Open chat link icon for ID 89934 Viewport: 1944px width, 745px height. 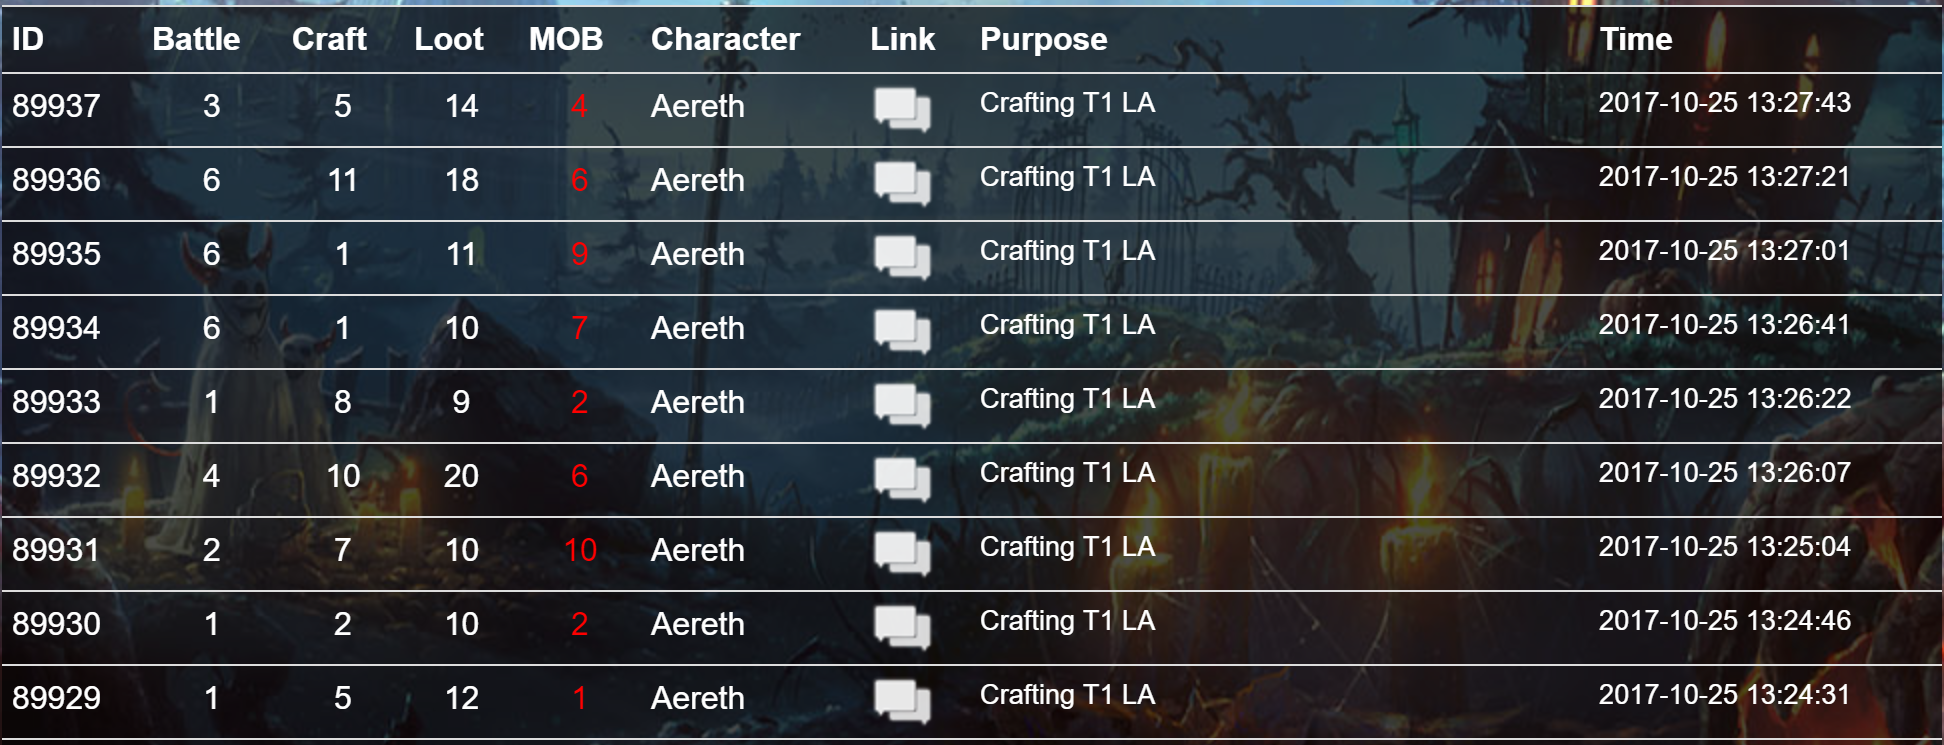point(902,331)
